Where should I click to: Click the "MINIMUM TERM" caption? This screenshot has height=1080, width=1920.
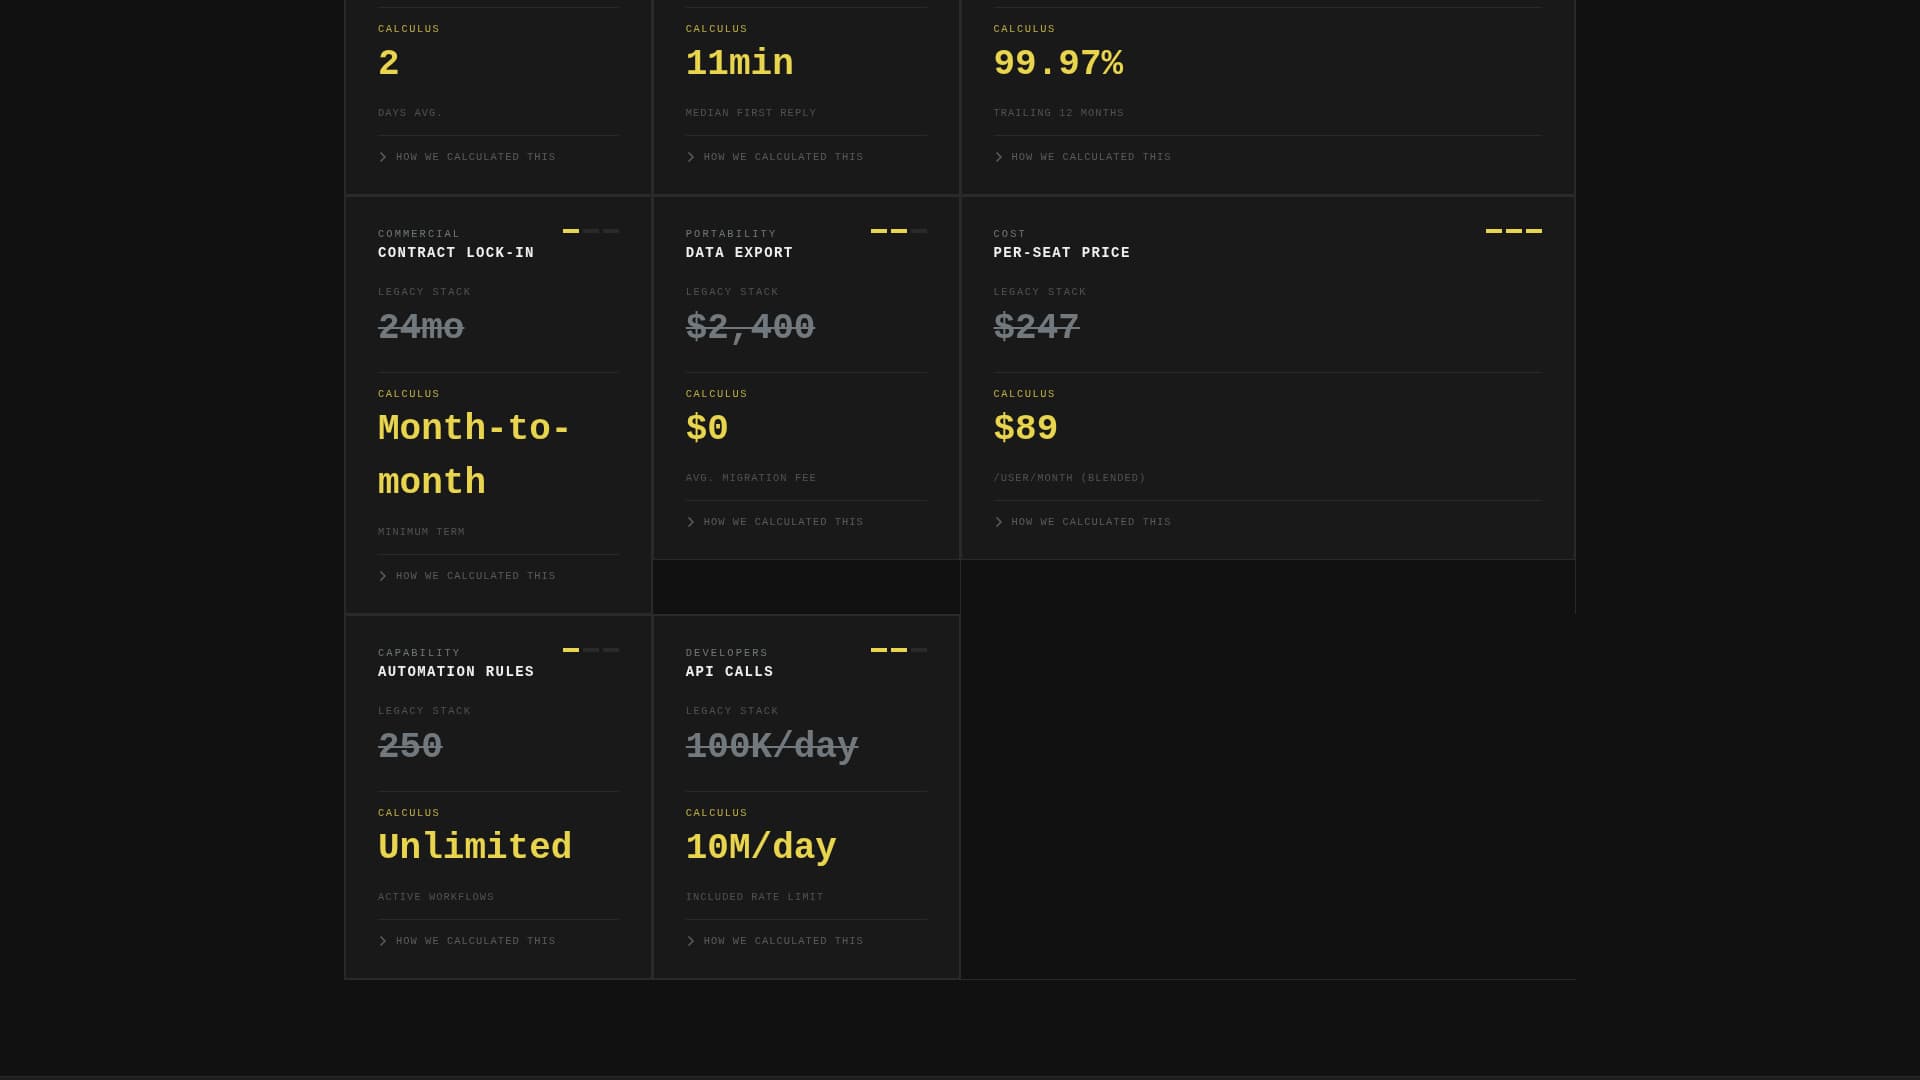pos(421,532)
